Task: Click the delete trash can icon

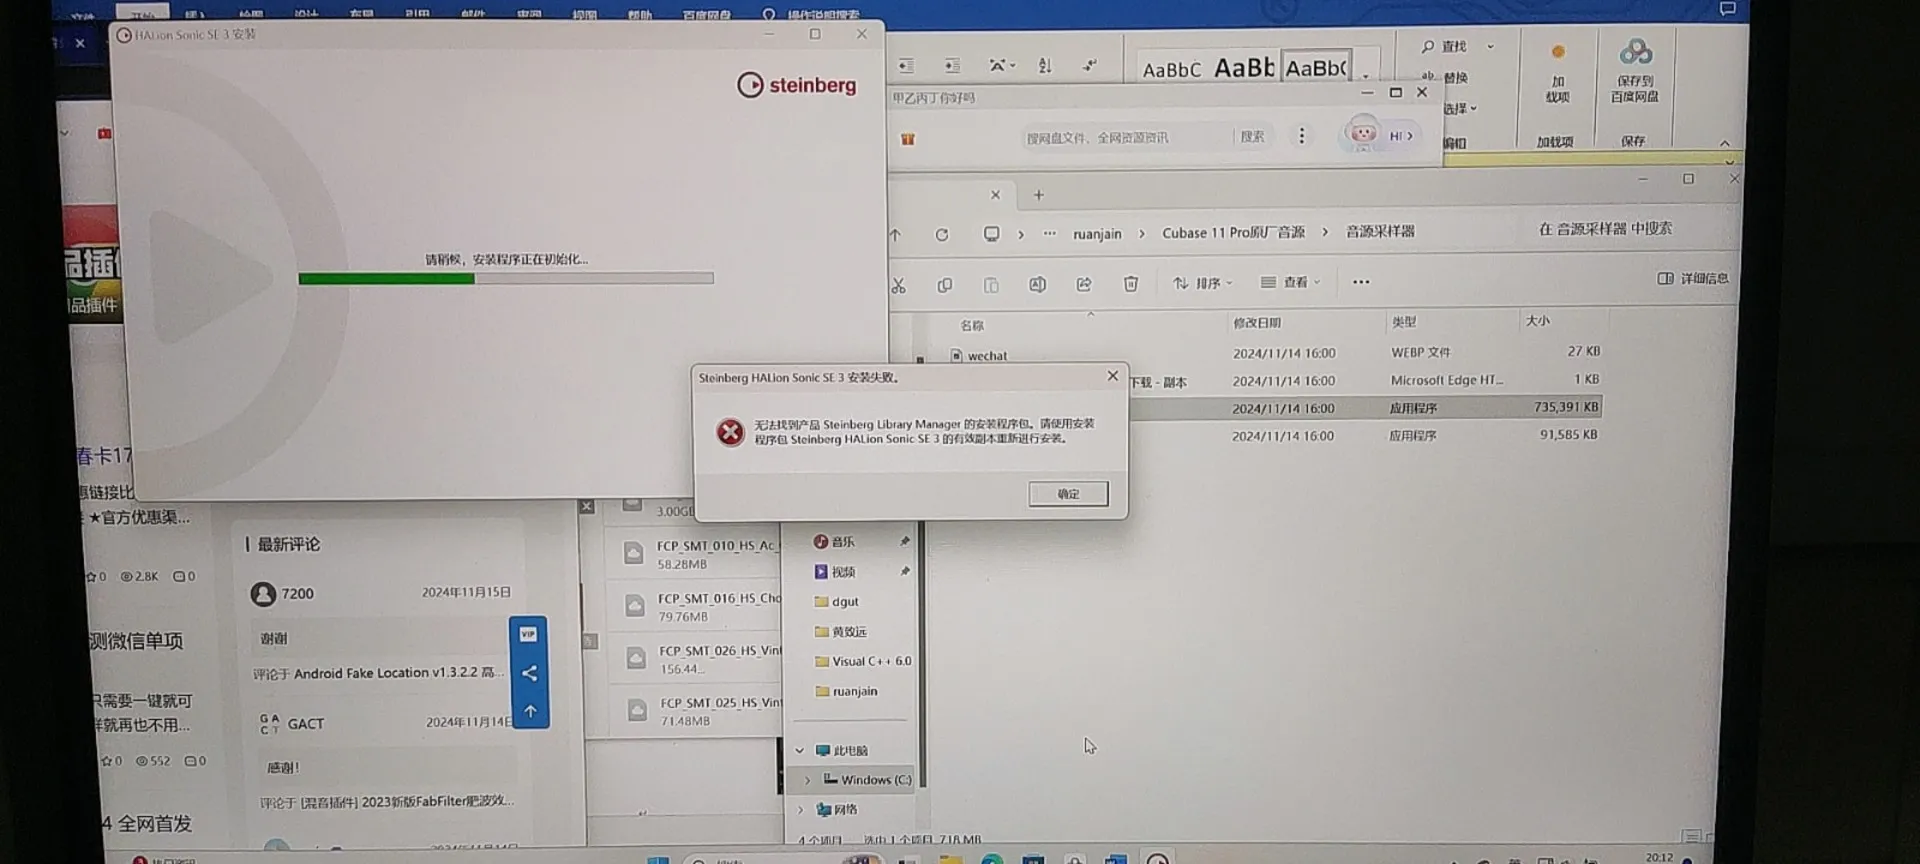Action: click(1130, 284)
